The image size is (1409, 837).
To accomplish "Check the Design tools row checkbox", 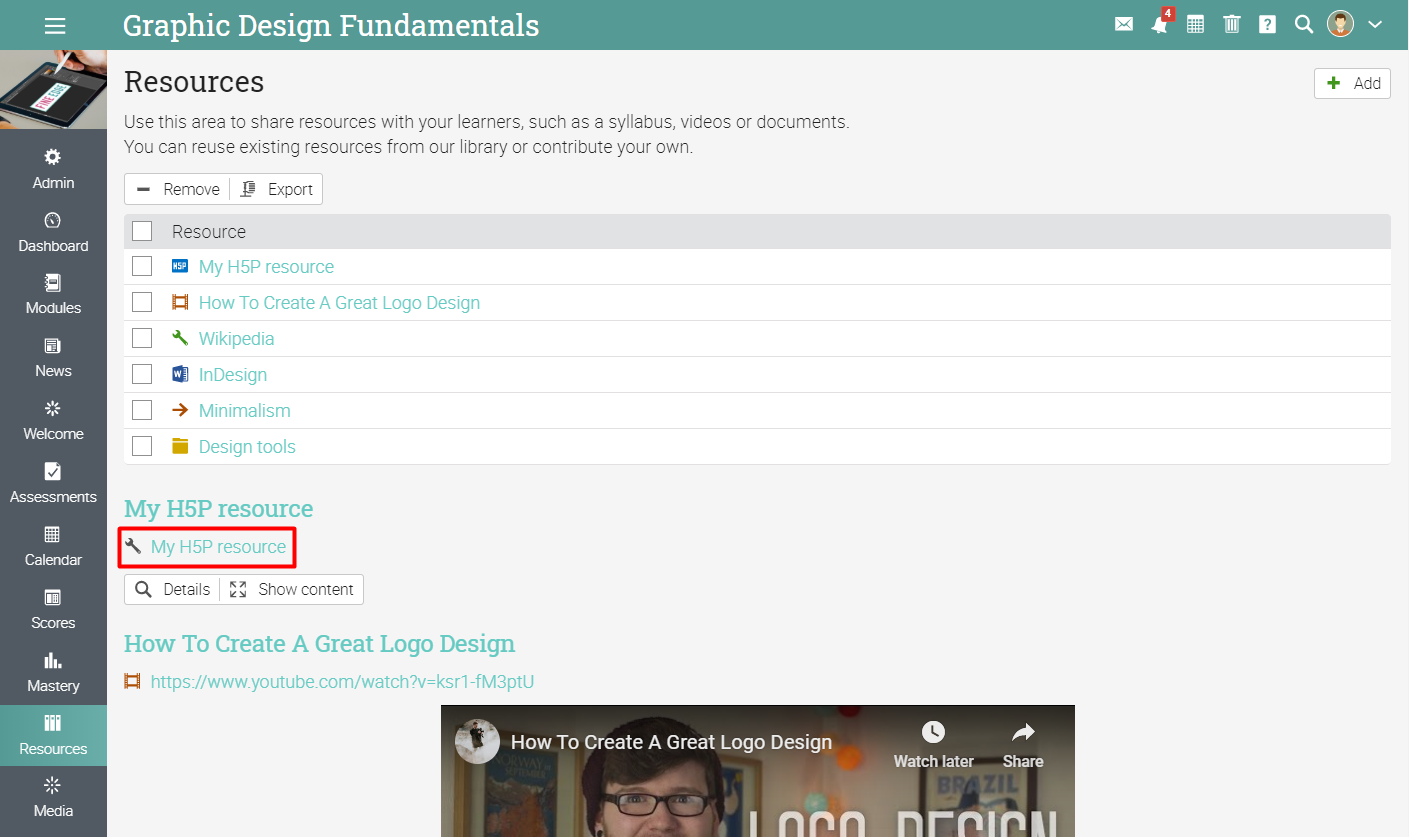I will [142, 446].
